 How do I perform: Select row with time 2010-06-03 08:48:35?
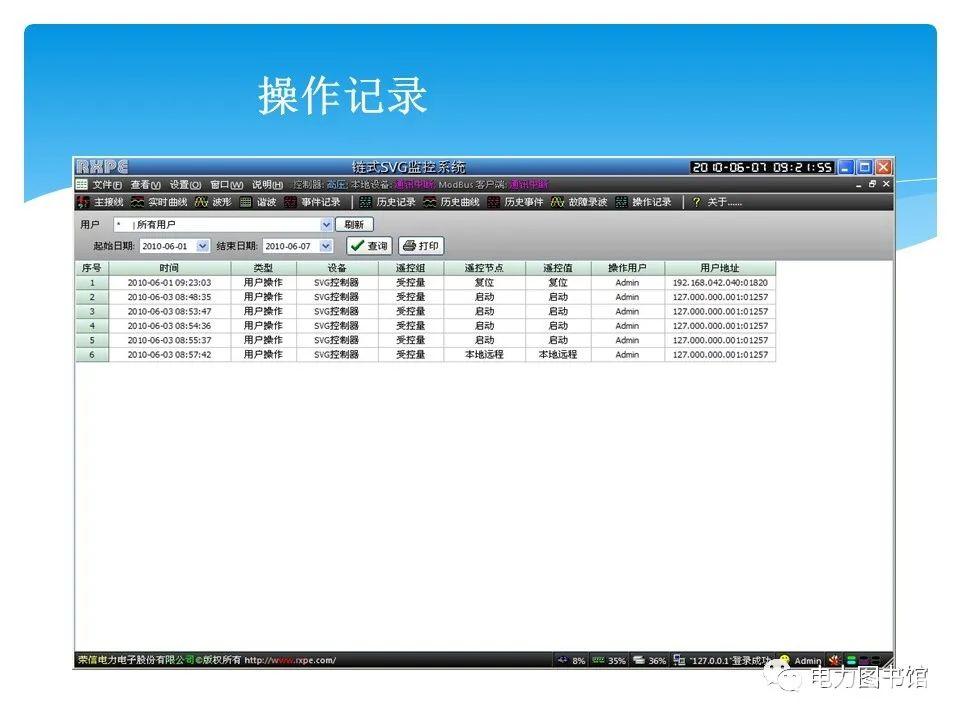coord(426,297)
